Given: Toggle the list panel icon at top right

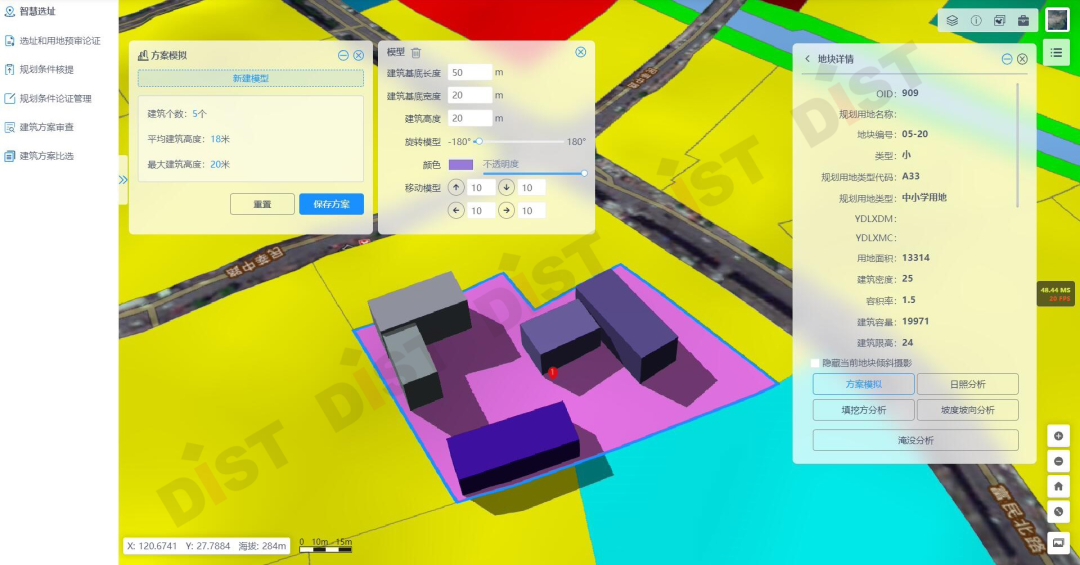Looking at the screenshot, I should [x=1057, y=52].
